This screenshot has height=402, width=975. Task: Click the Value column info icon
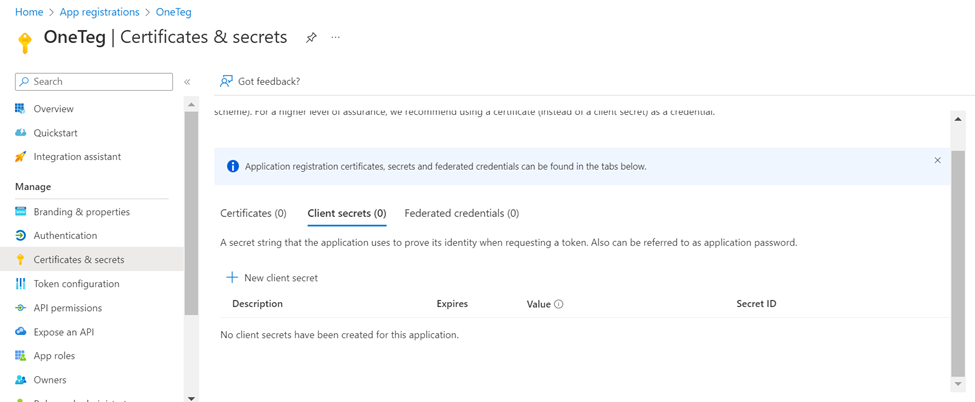click(x=559, y=304)
